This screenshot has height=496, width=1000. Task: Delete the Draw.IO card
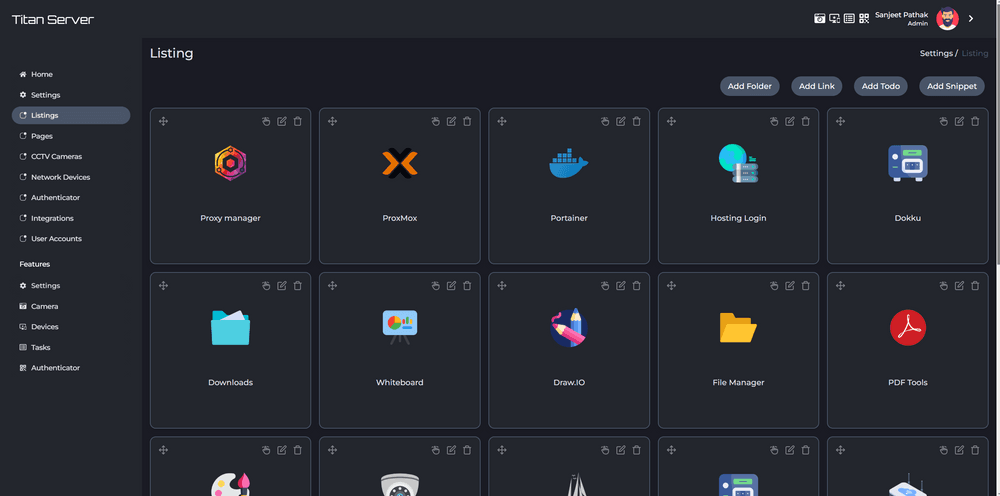point(636,286)
